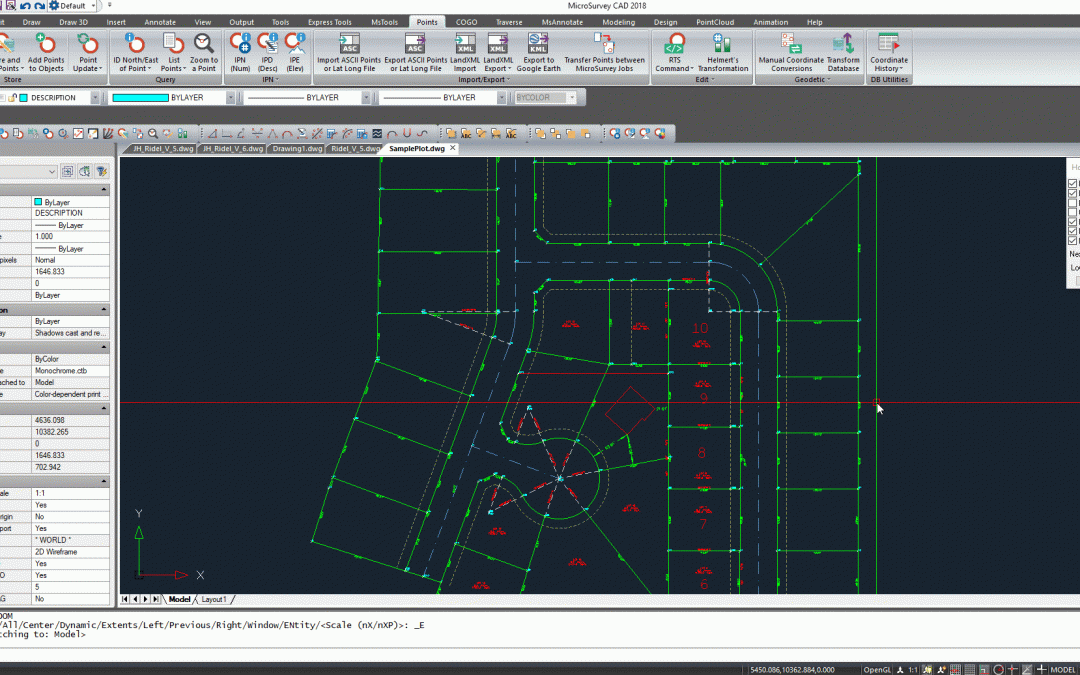Image resolution: width=1080 pixels, height=675 pixels.
Task: Uncheck the last checked box in right panel
Action: pyautogui.click(x=1074, y=240)
